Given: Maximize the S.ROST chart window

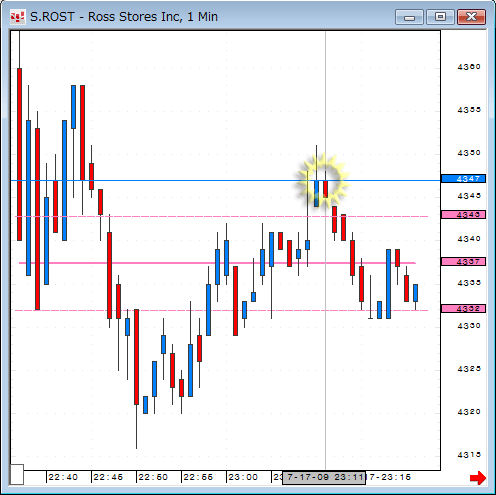Looking at the screenshot, I should 440,17.
